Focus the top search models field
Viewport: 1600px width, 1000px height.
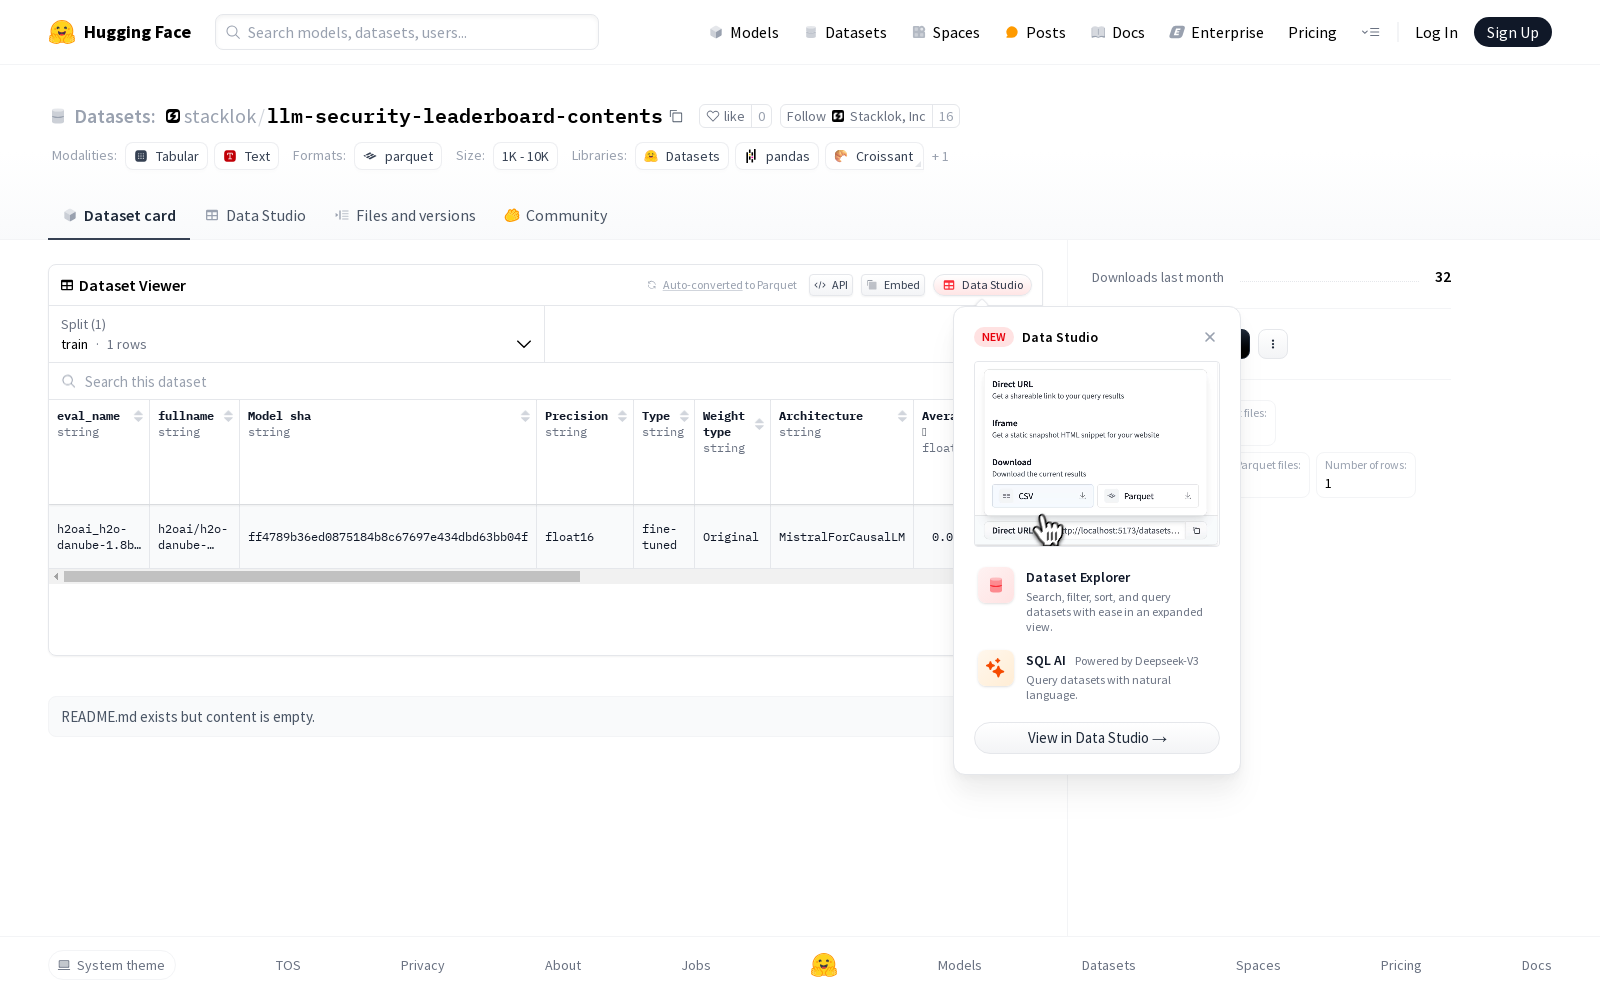pos(407,32)
